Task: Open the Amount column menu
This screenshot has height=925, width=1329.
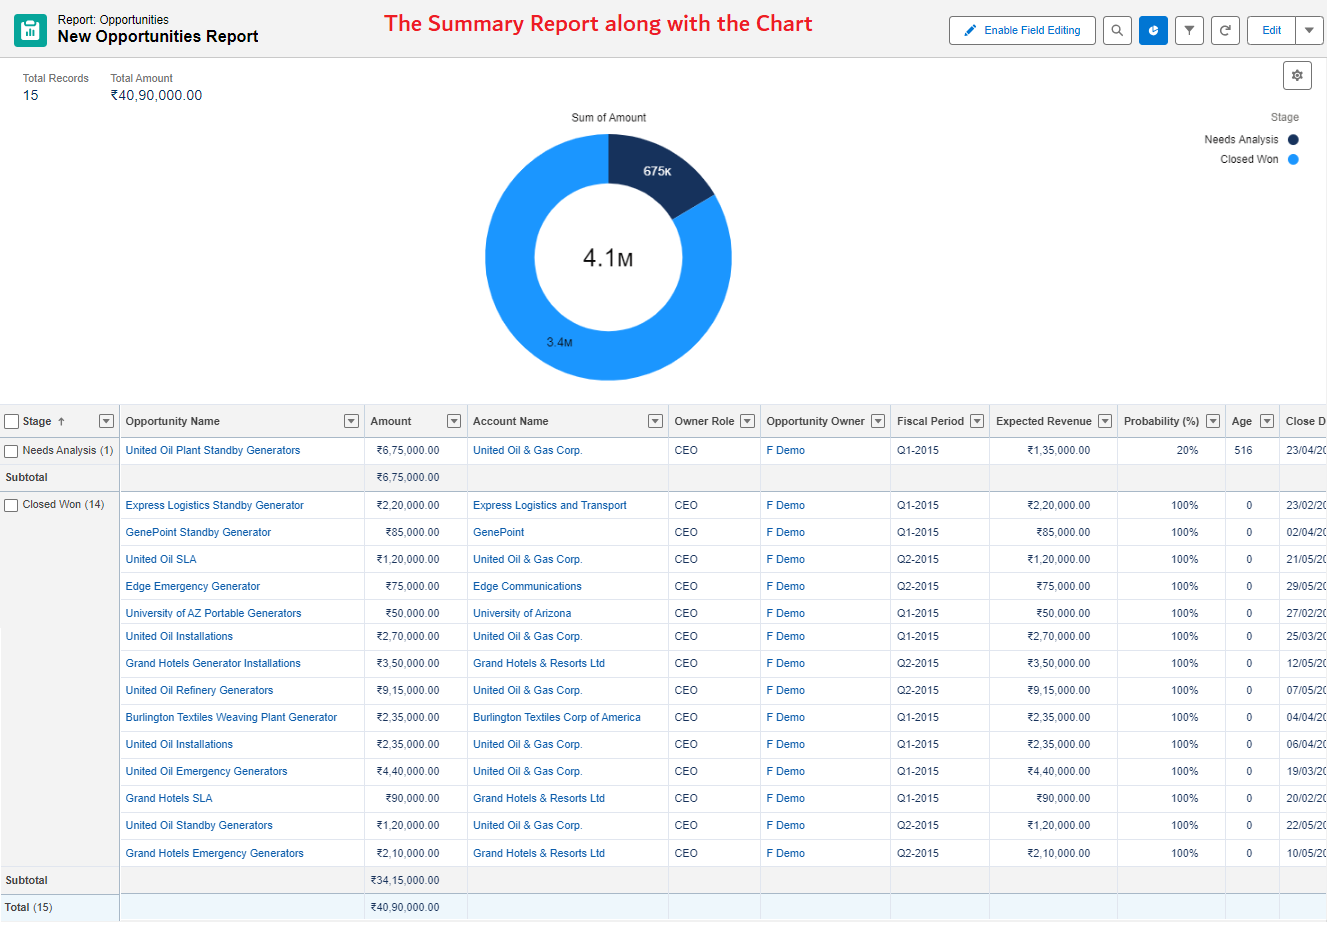Action: pyautogui.click(x=454, y=421)
